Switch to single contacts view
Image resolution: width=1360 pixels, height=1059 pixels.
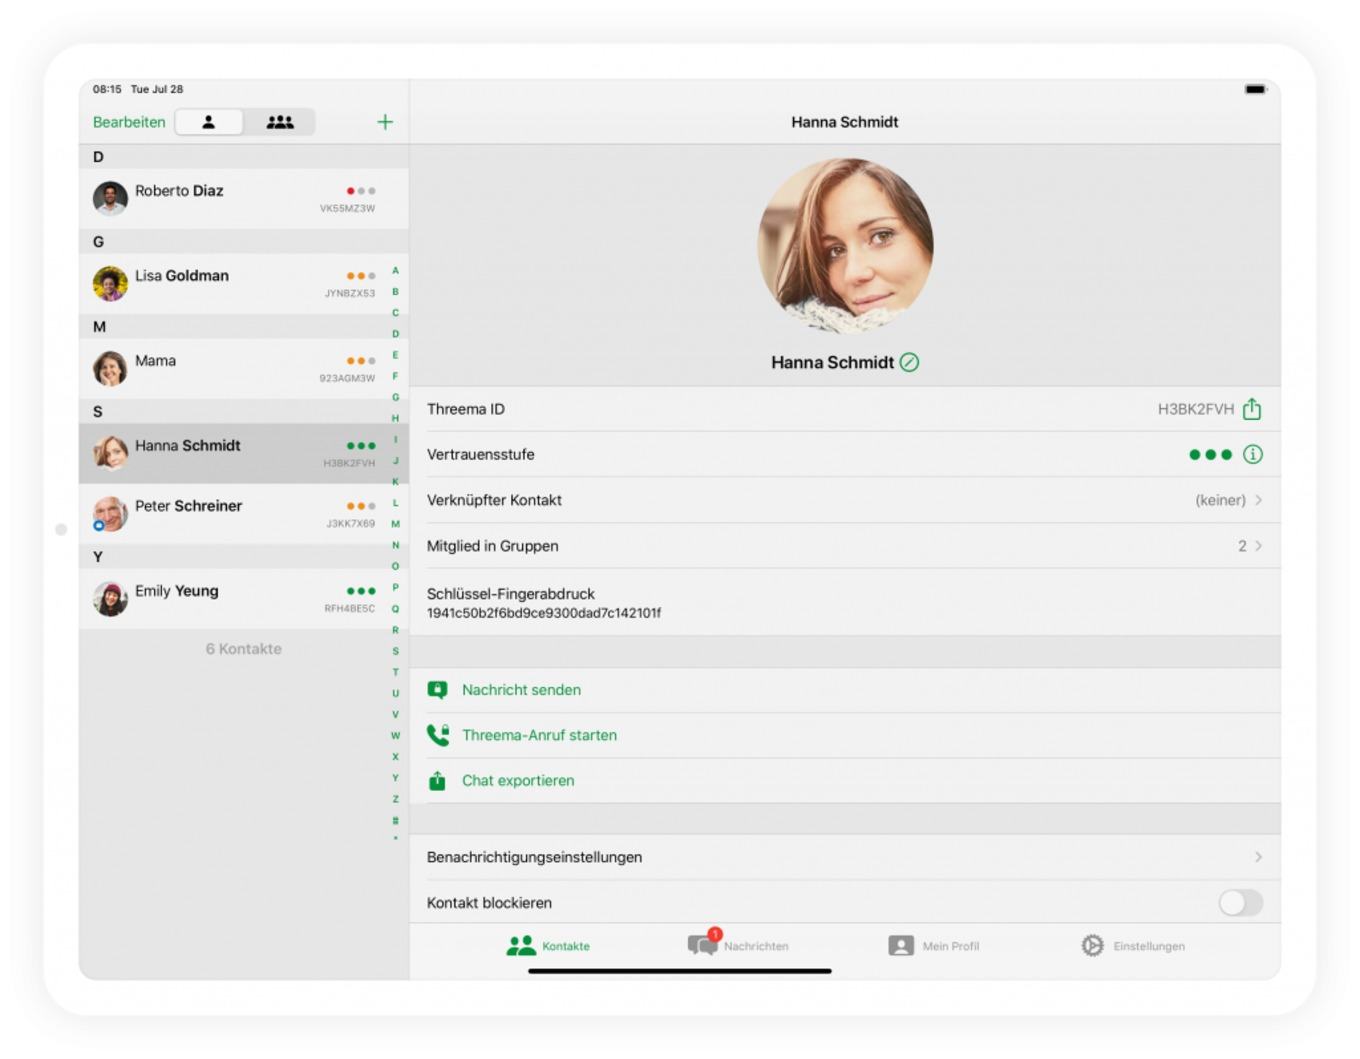tap(209, 122)
